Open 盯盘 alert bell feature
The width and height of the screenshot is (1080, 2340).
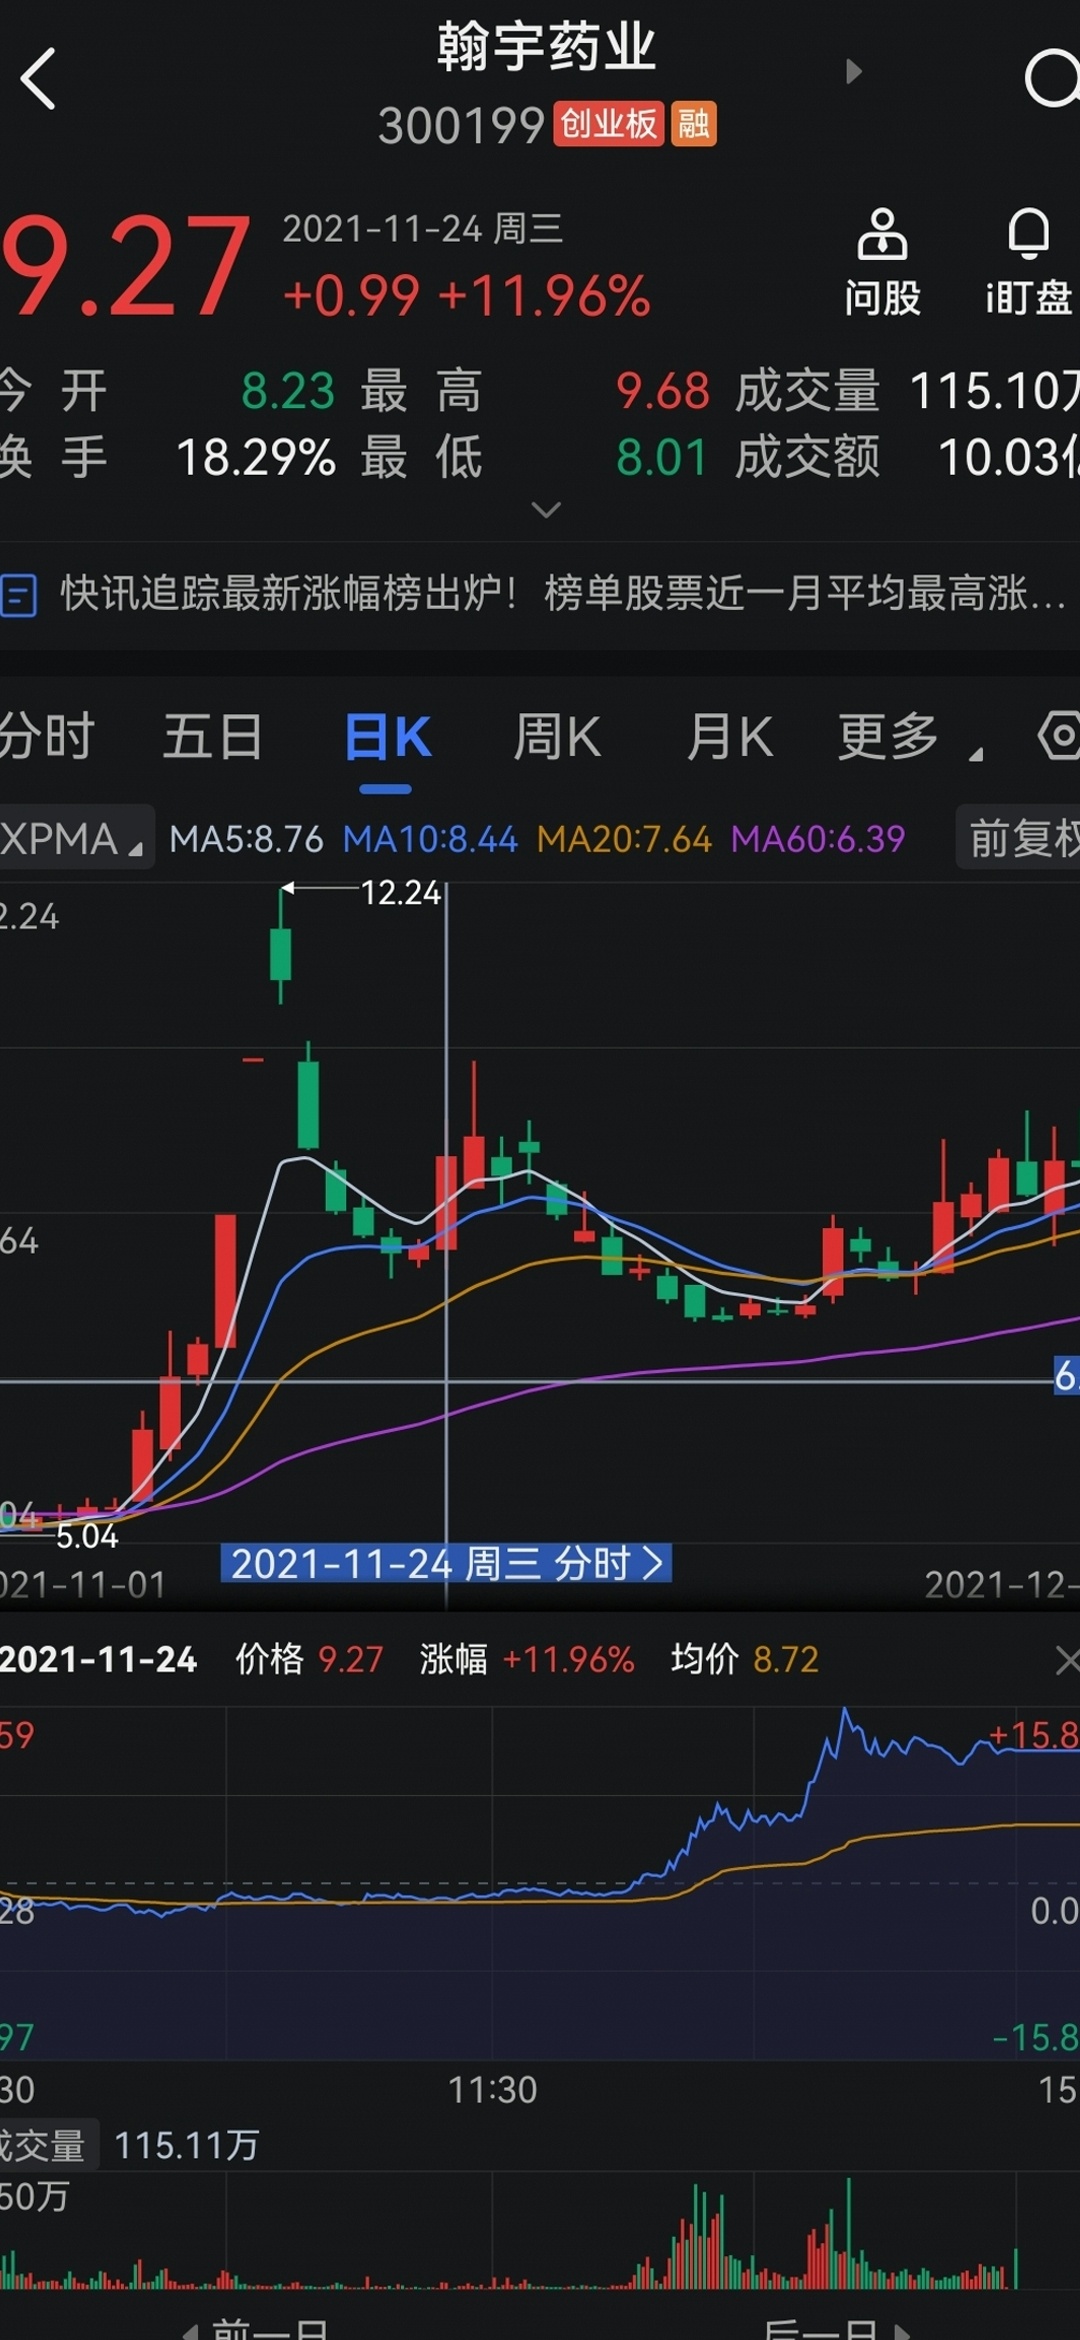pos(1030,263)
